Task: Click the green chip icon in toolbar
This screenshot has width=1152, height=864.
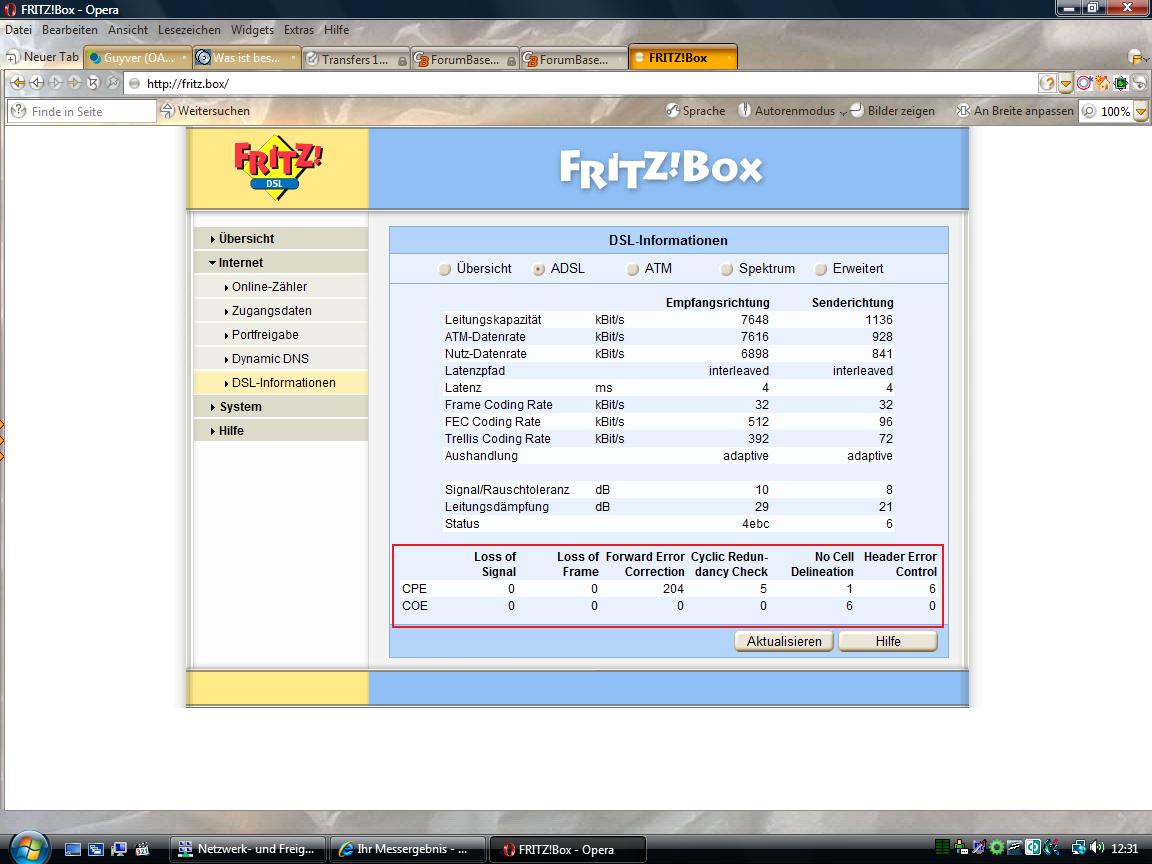Action: point(1120,83)
